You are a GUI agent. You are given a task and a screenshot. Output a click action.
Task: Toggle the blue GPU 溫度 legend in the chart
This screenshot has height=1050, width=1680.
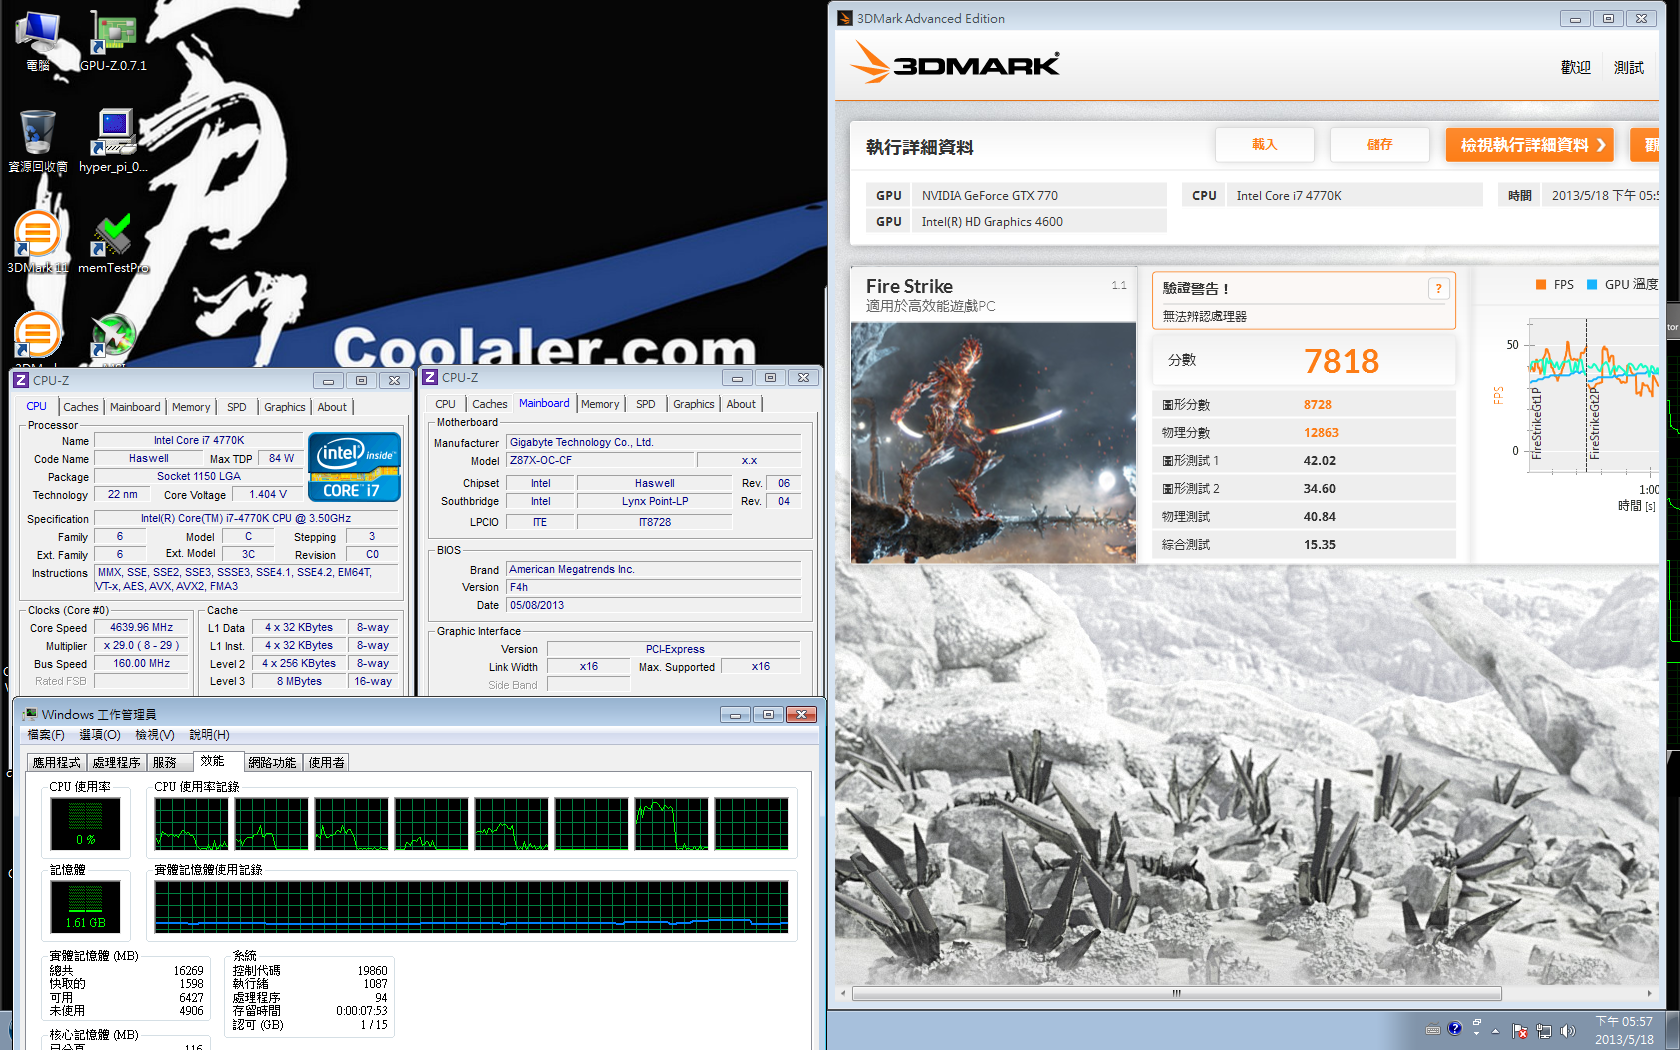click(x=1622, y=285)
